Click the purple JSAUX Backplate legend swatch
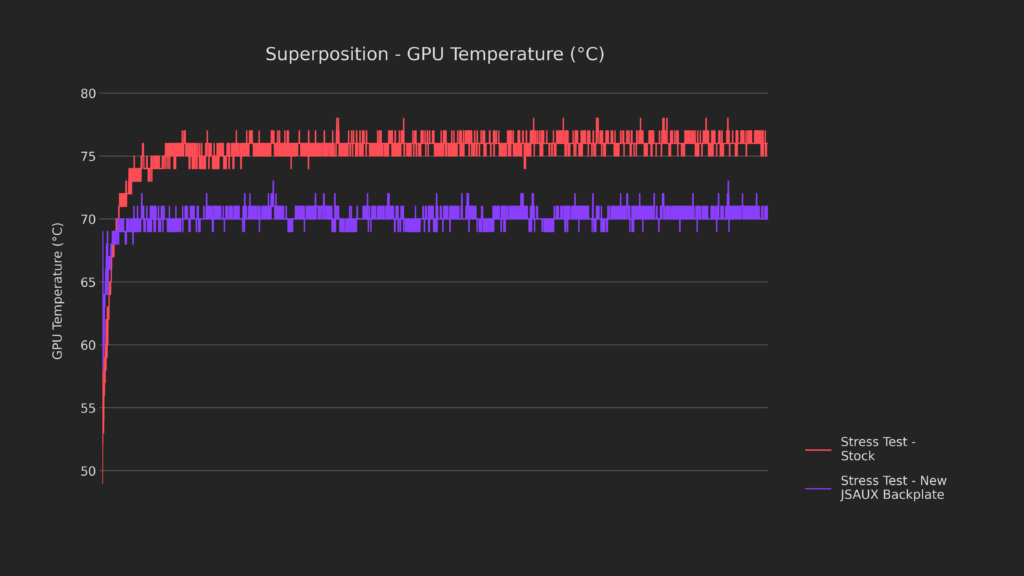This screenshot has width=1024, height=576. click(818, 488)
